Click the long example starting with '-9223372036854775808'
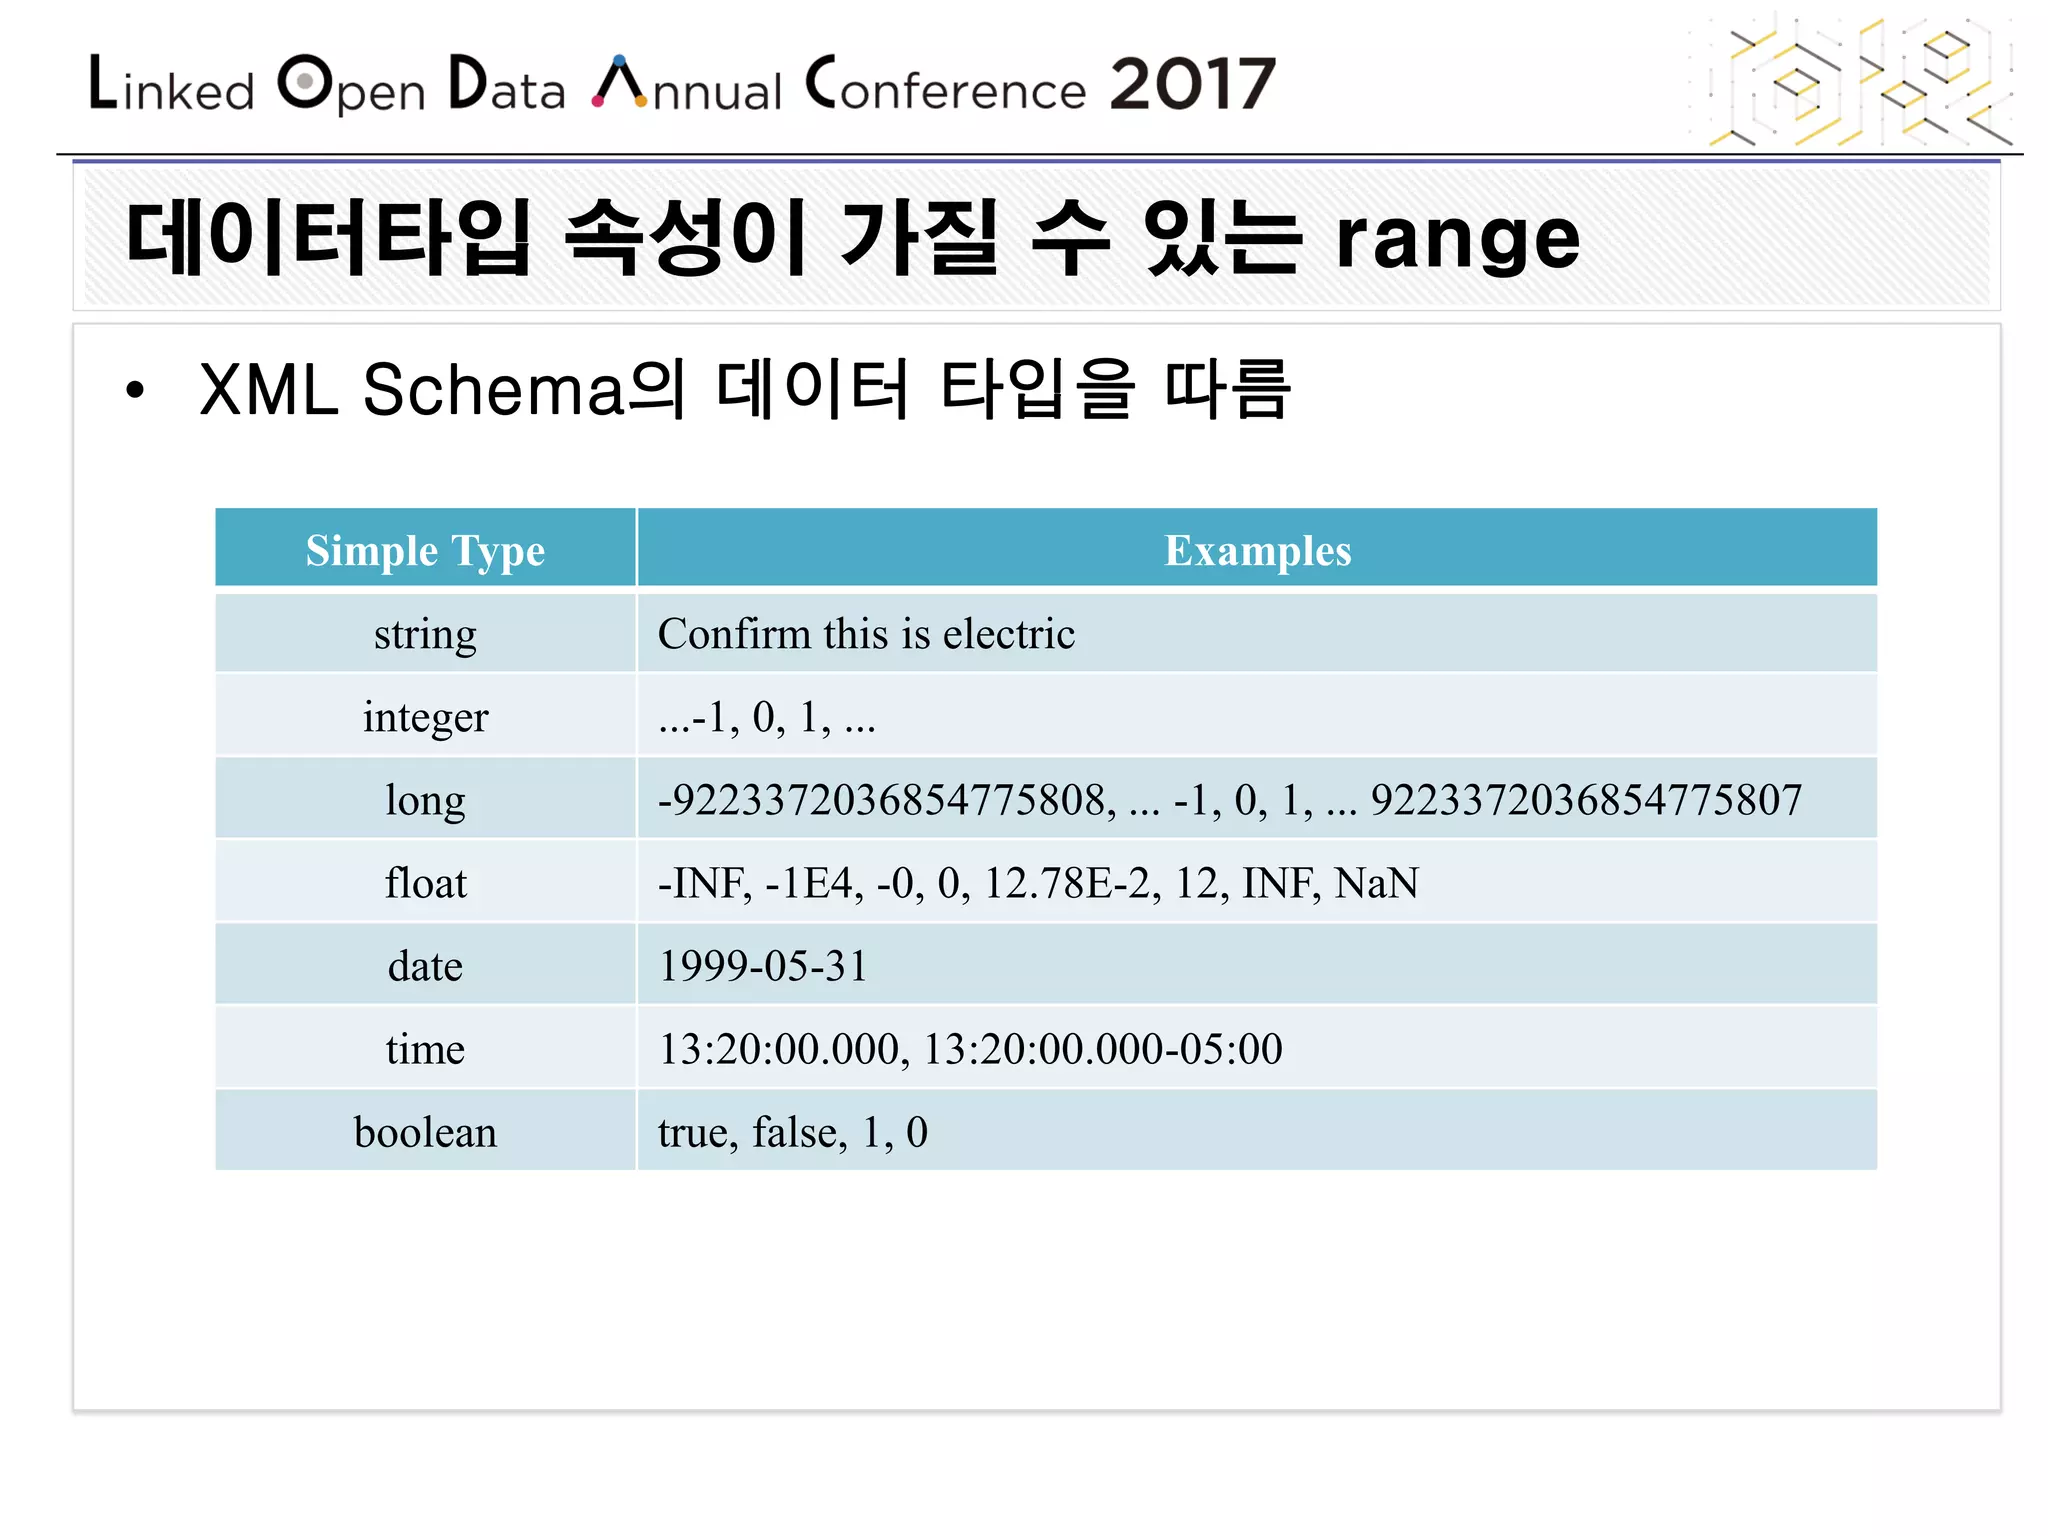The height and width of the screenshot is (1536, 2048). tap(1257, 799)
